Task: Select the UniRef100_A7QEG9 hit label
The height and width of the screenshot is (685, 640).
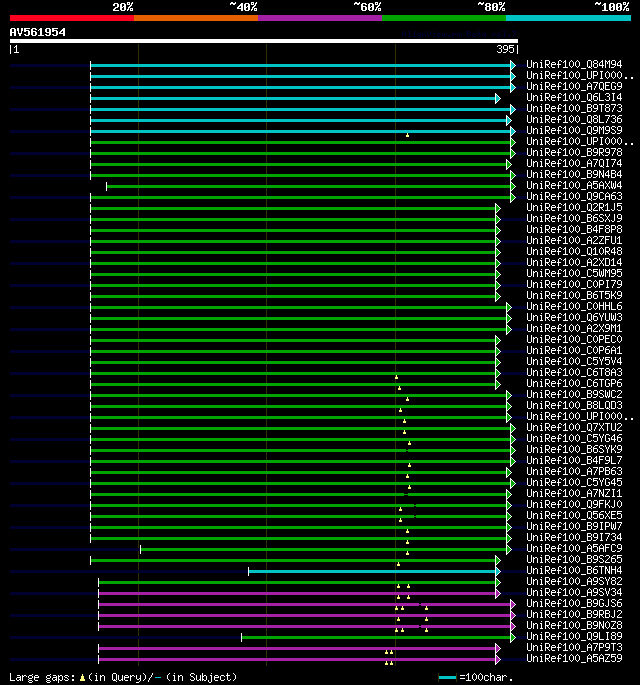Action: [x=574, y=86]
